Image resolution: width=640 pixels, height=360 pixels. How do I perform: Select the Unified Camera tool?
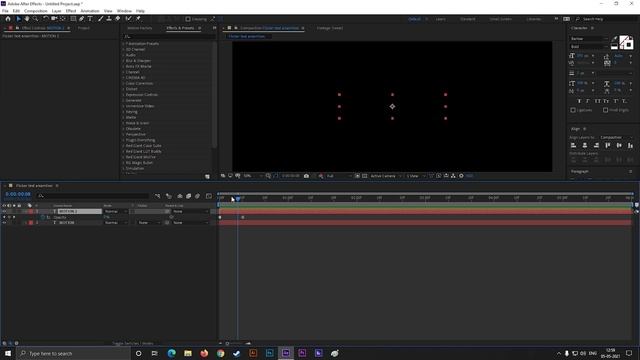pos(54,19)
